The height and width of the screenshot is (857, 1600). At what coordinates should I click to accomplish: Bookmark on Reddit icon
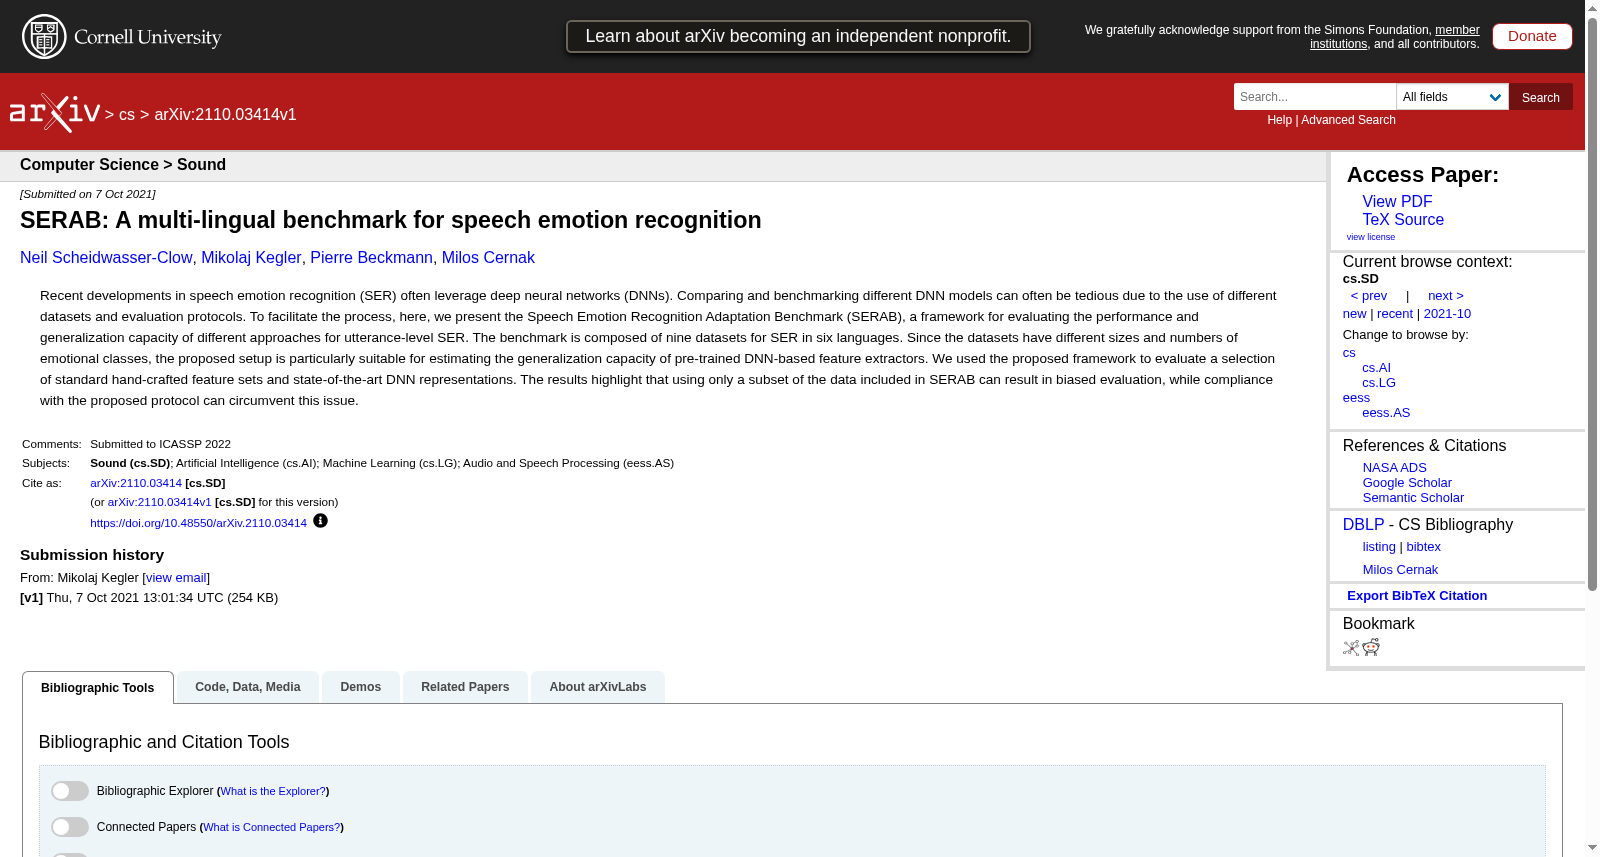[1371, 647]
